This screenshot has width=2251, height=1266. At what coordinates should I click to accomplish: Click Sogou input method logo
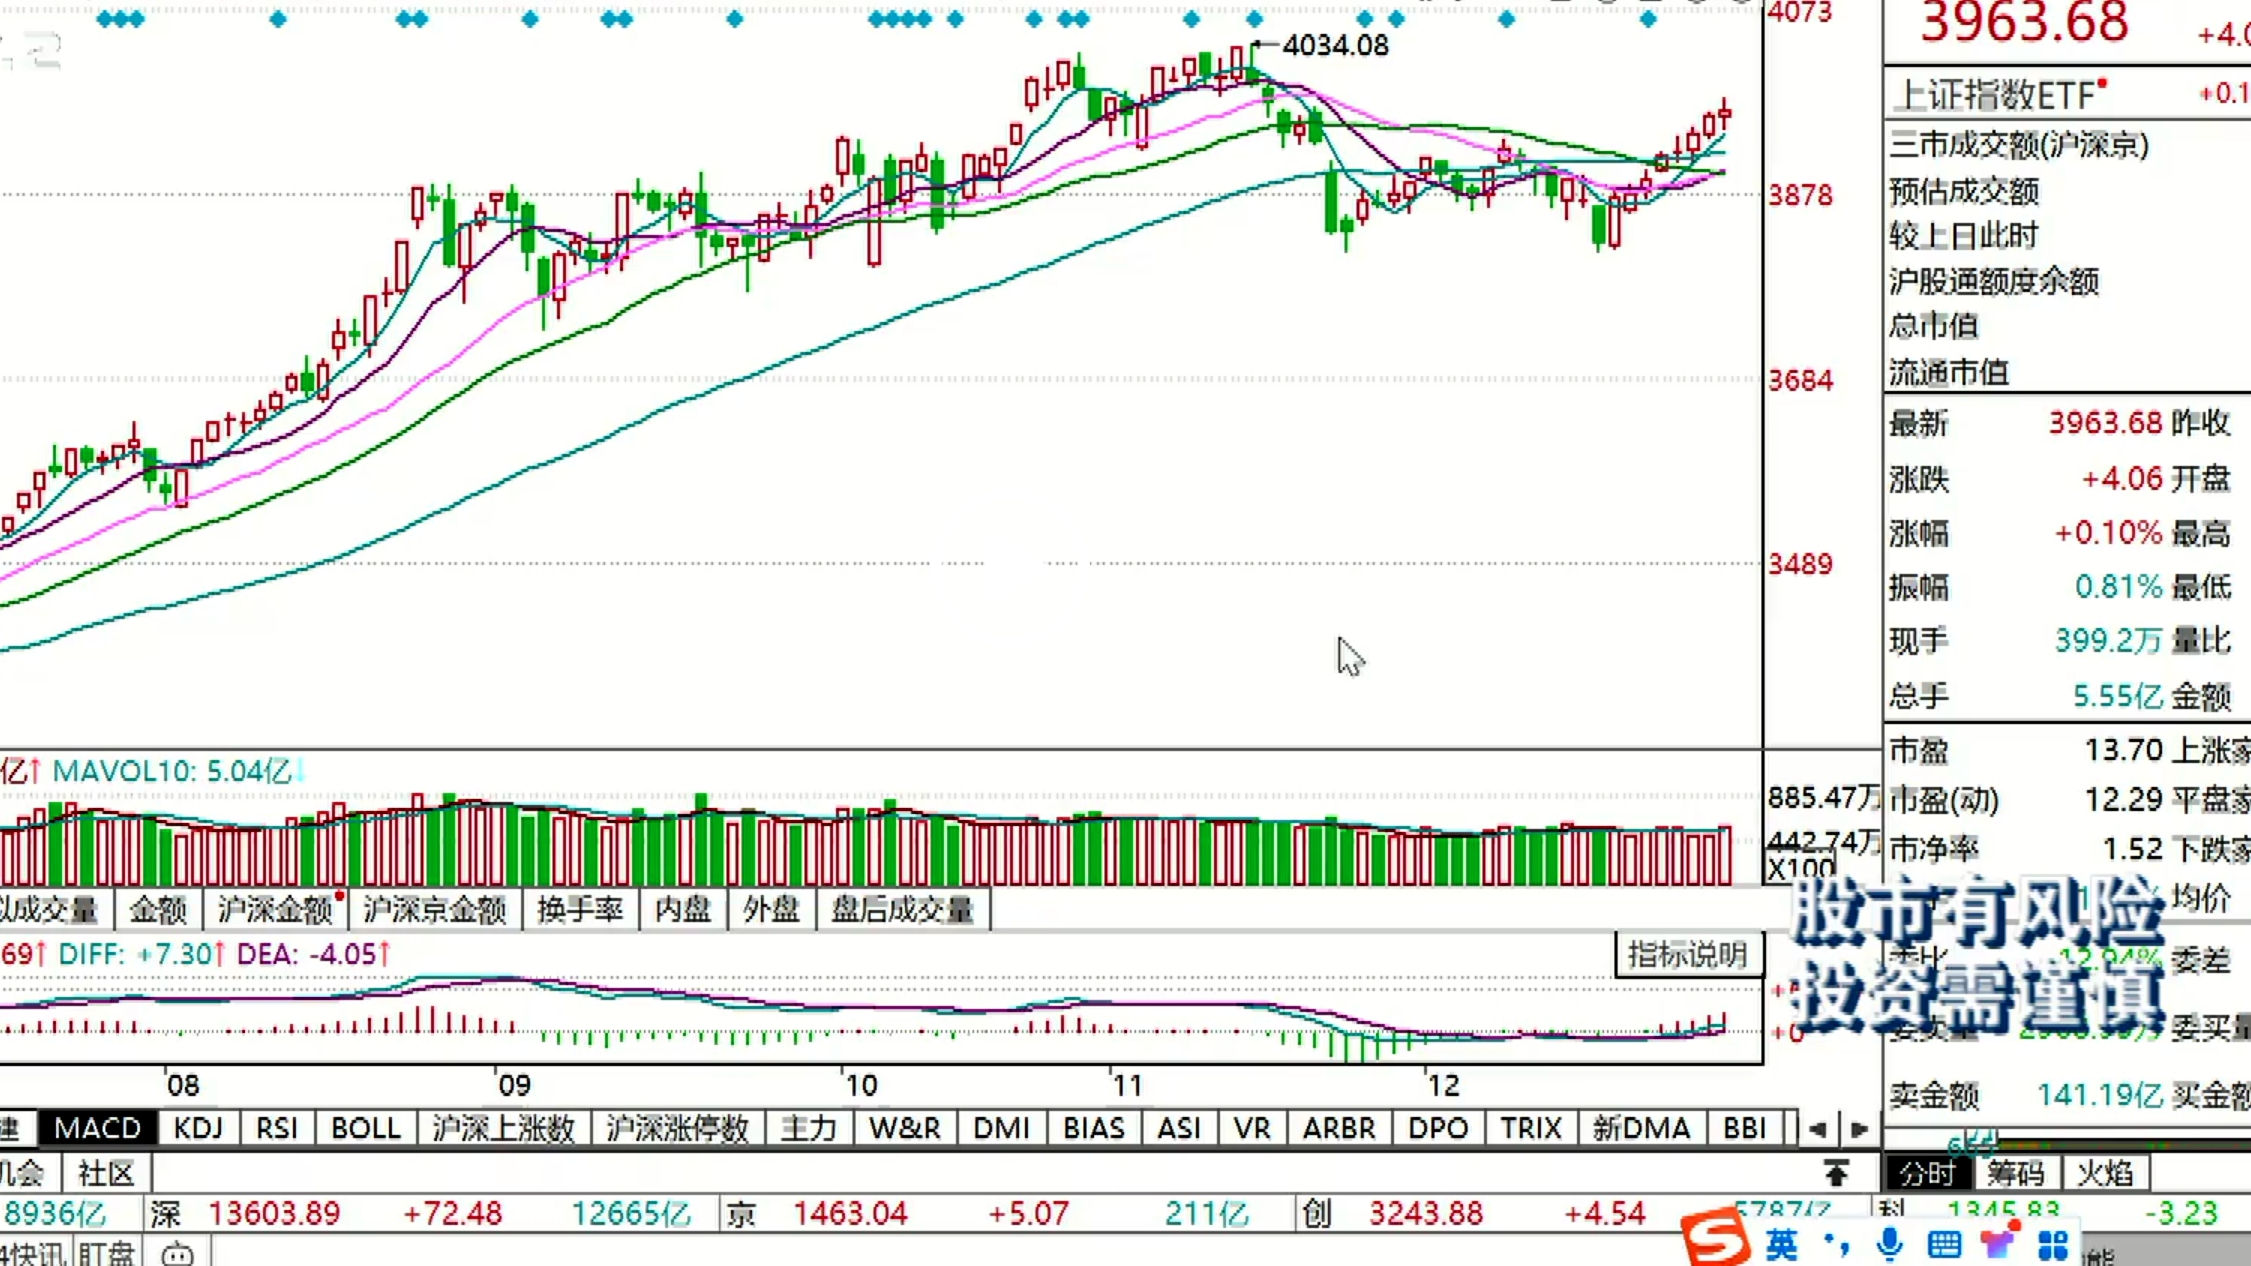1716,1239
